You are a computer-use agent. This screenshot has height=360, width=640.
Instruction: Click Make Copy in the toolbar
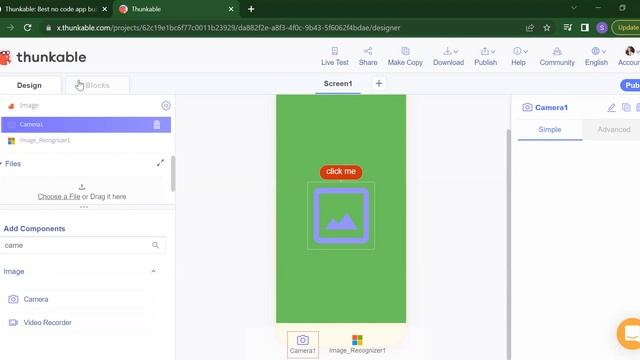405,56
